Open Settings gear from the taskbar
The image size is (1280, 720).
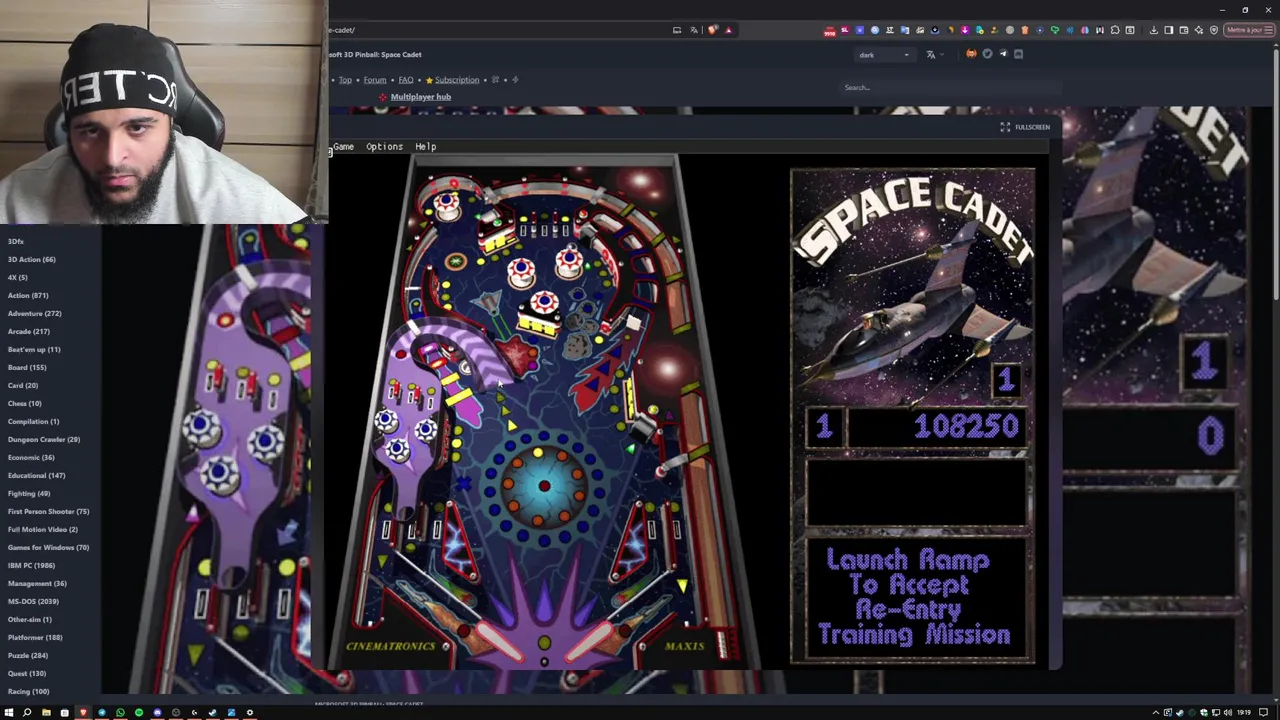point(250,713)
